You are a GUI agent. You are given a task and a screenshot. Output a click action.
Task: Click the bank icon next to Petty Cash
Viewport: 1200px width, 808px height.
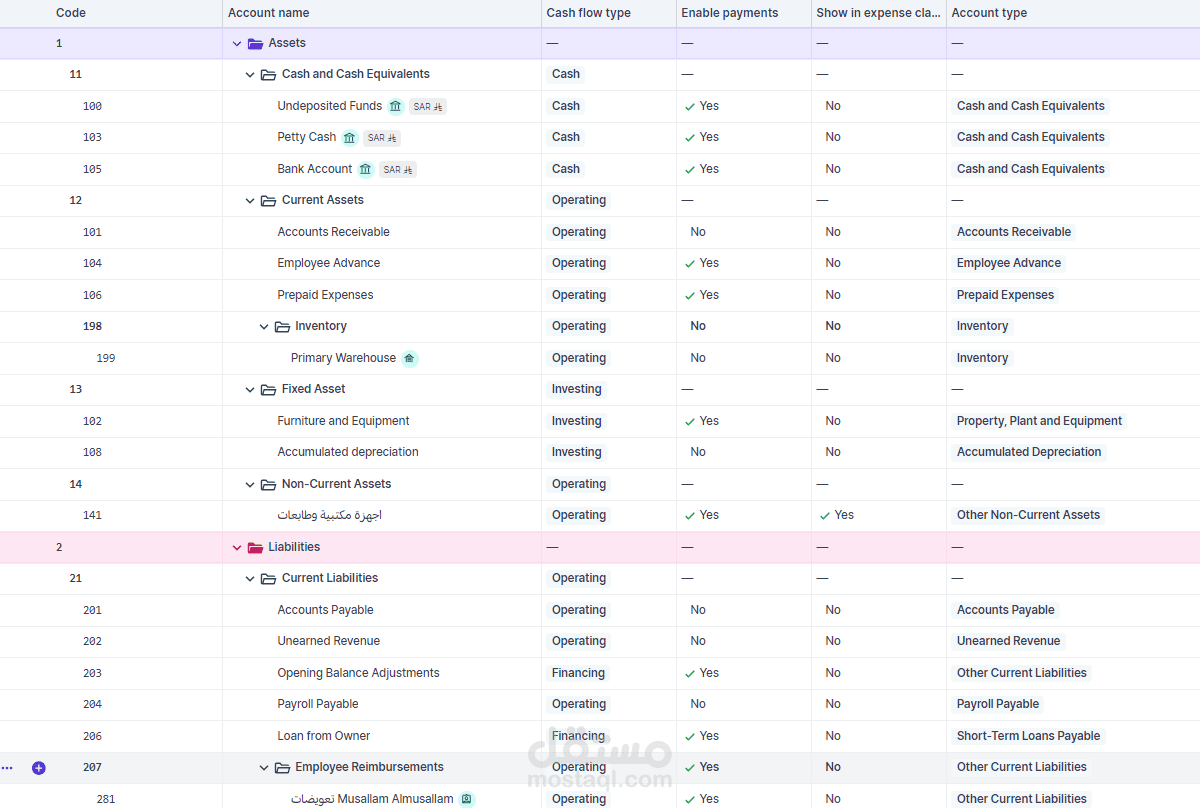pos(350,138)
